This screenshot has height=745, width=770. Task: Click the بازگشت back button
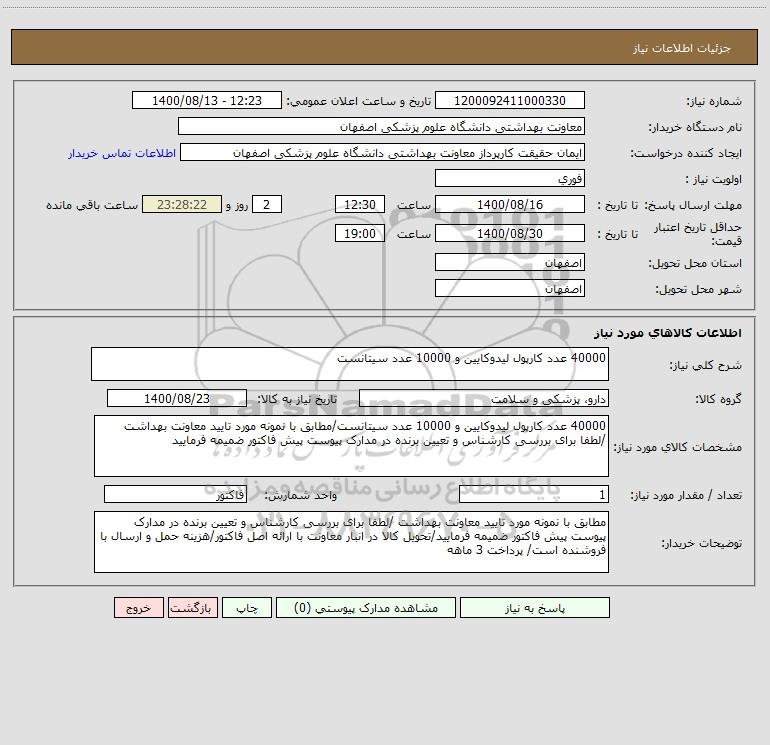coord(192,607)
